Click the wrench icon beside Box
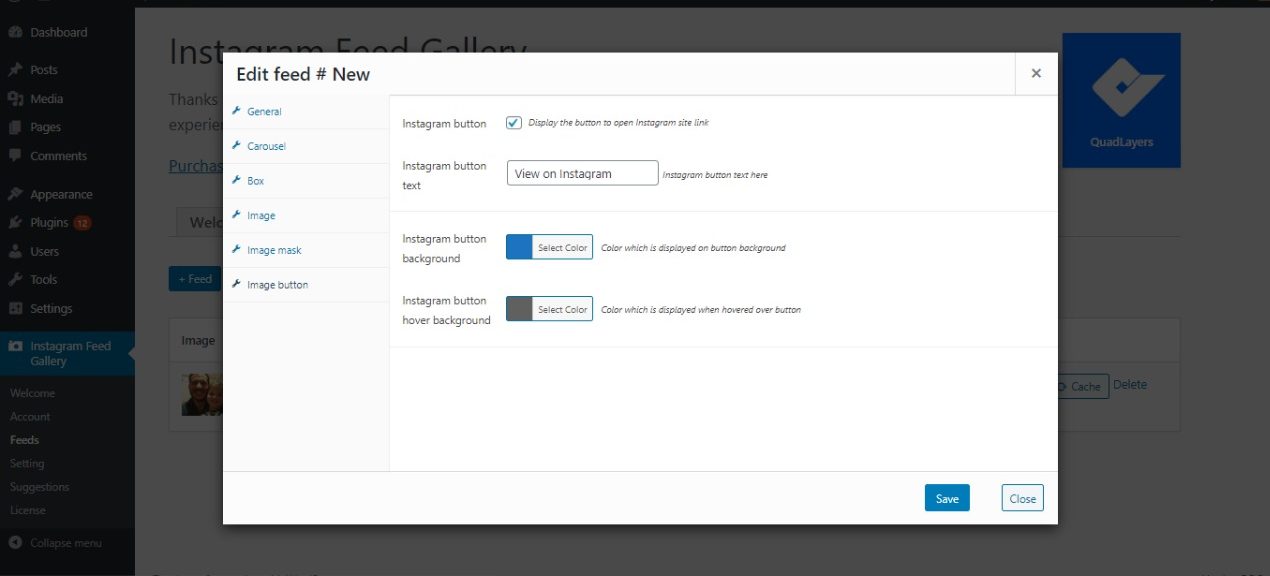The height and width of the screenshot is (576, 1270). [x=236, y=181]
